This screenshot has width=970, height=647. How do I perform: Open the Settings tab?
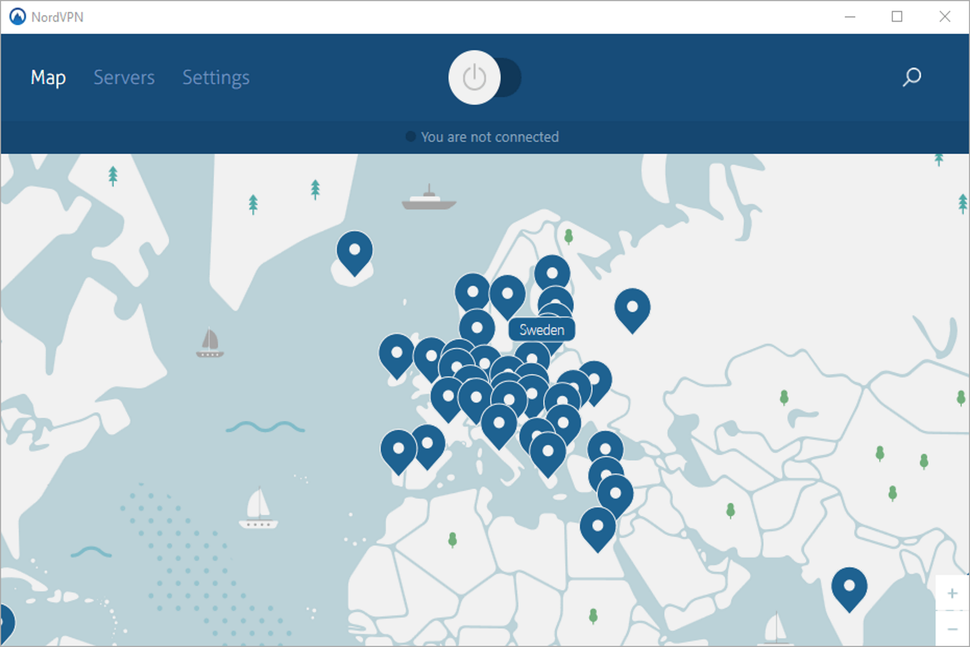216,77
